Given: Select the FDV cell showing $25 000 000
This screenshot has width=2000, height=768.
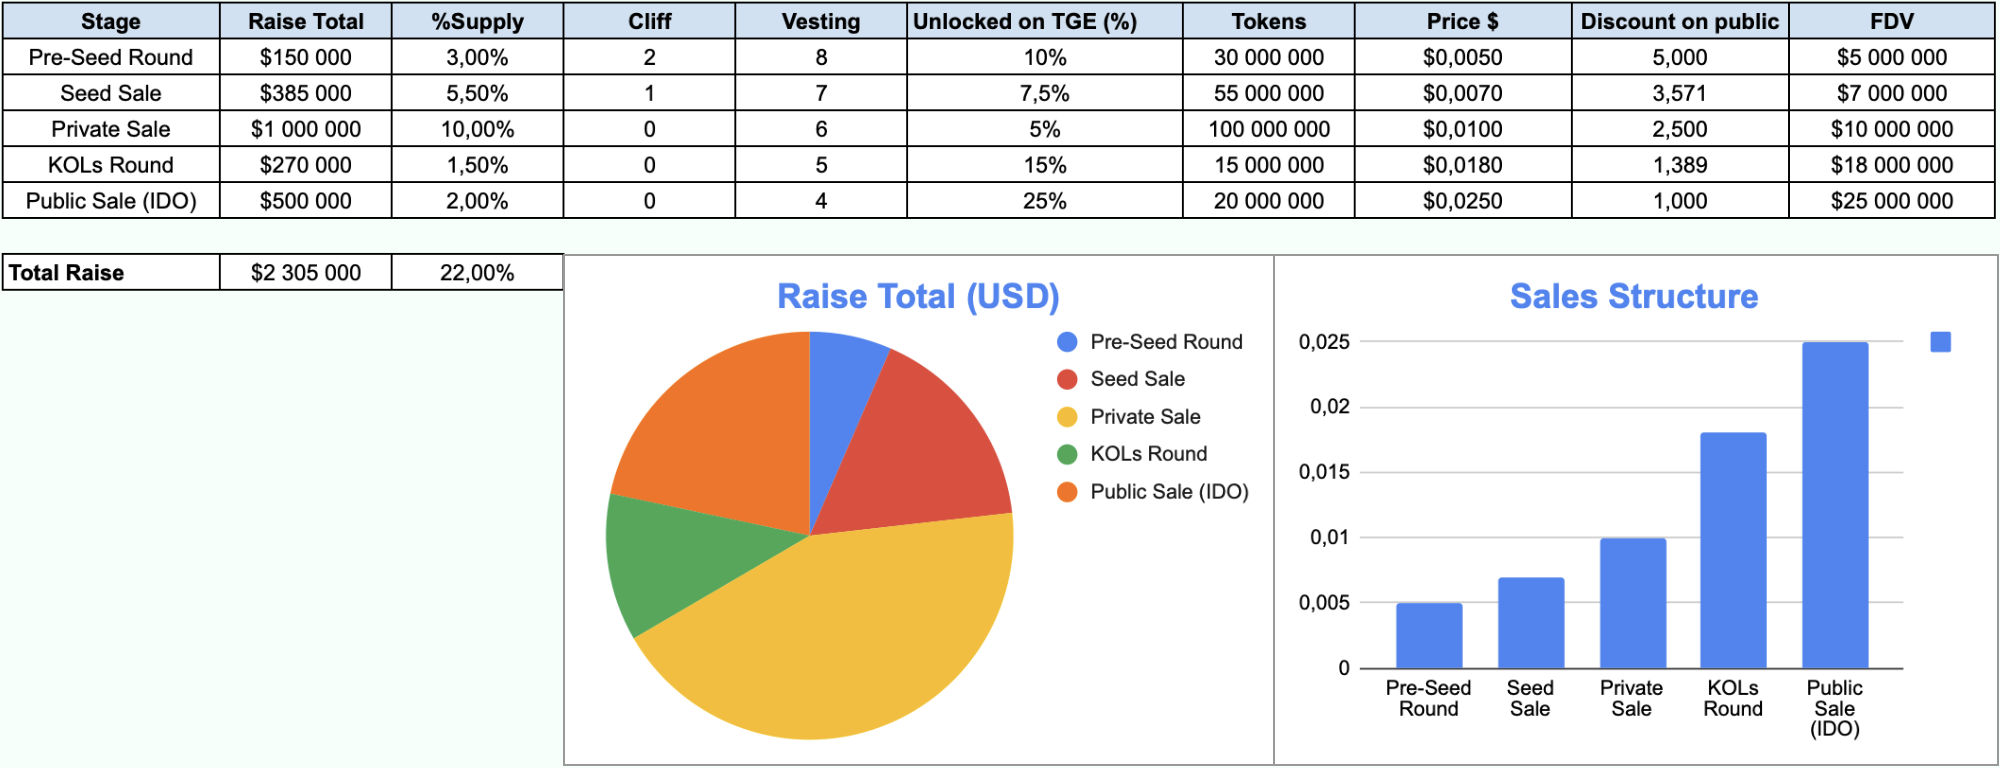Looking at the screenshot, I should click(x=1891, y=201).
